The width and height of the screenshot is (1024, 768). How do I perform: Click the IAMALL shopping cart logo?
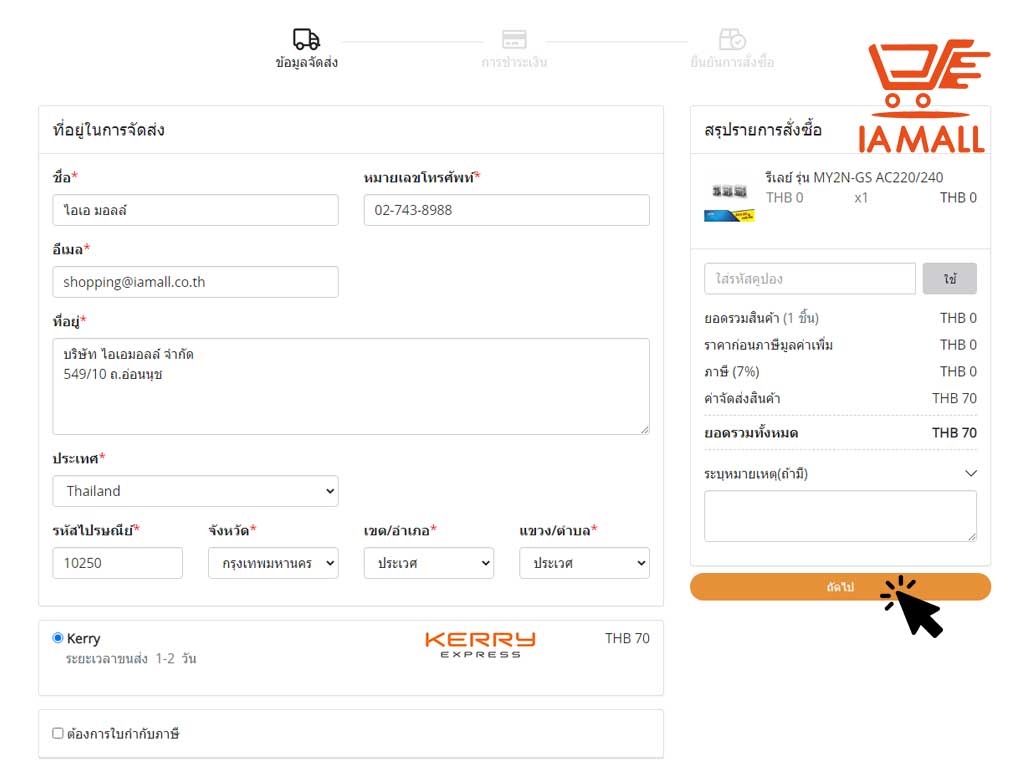pos(922,97)
